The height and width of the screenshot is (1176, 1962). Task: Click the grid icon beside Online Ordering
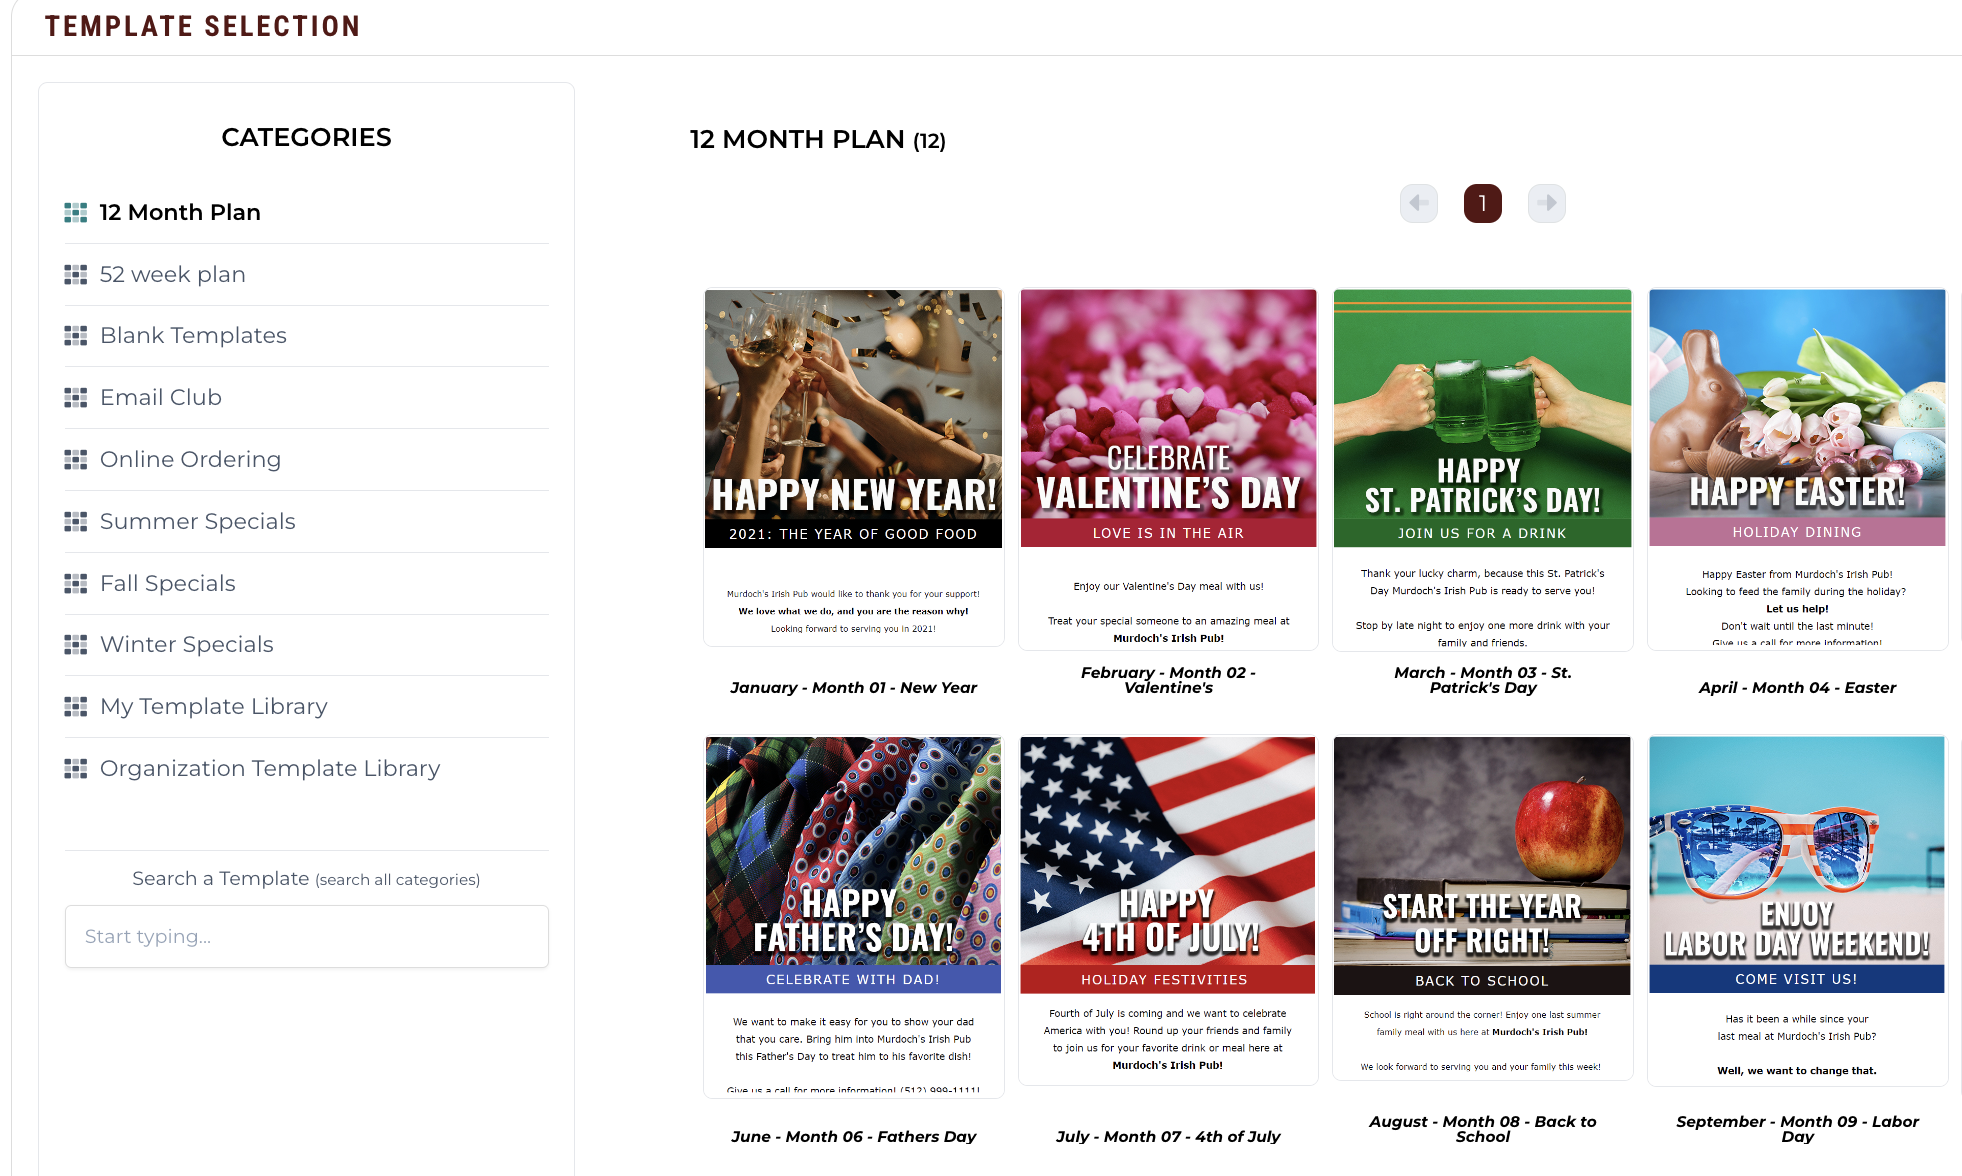click(x=76, y=460)
